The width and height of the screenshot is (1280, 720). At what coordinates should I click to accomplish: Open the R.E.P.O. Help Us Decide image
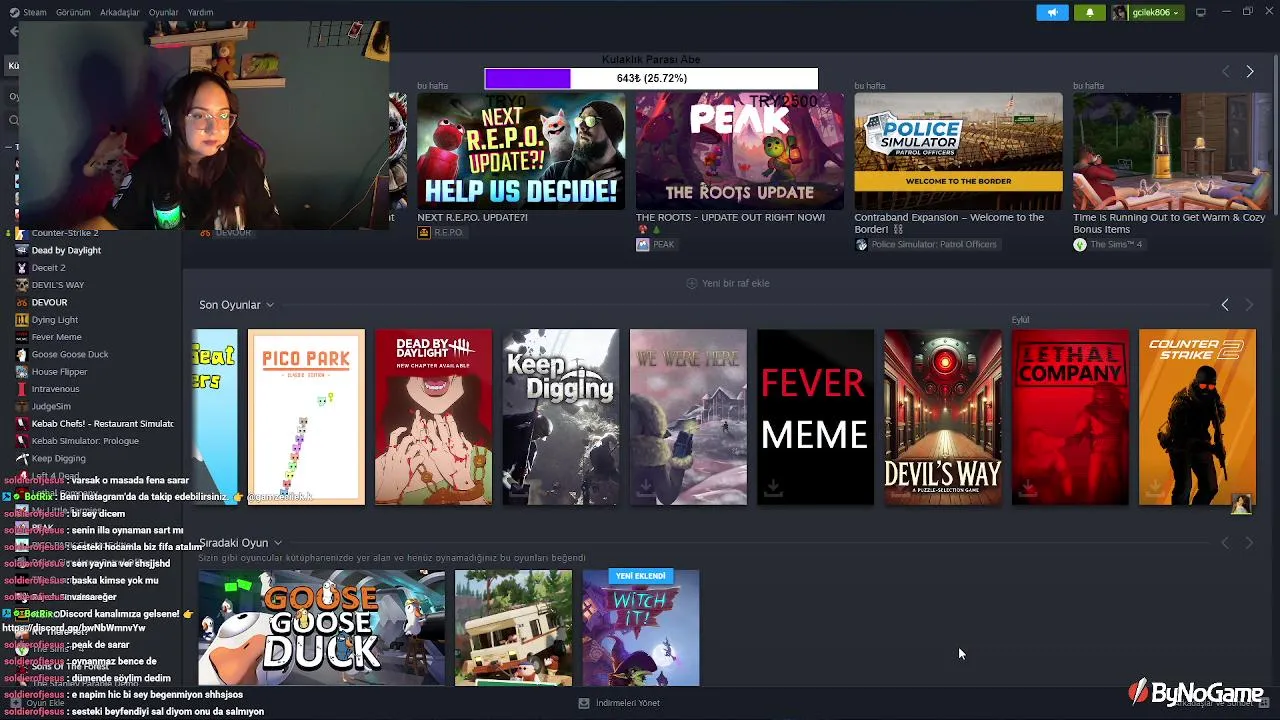521,151
